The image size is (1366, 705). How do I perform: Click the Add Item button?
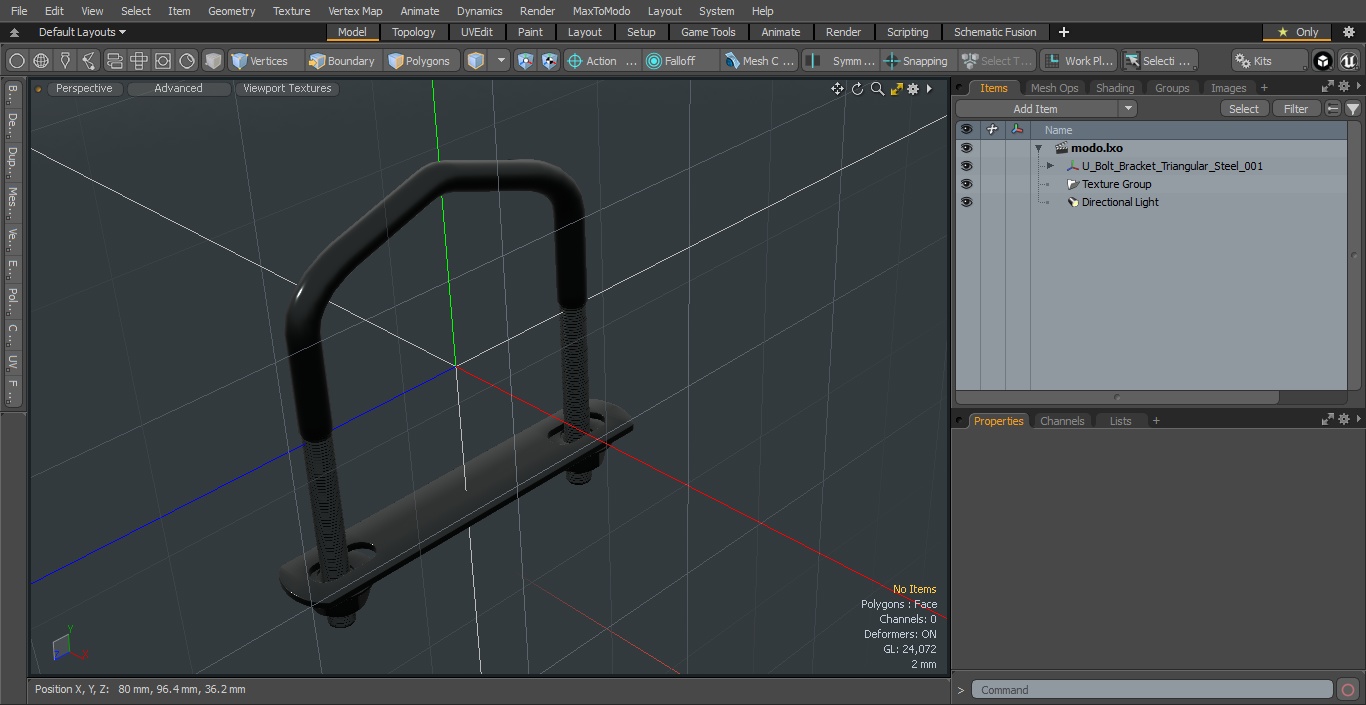[1035, 109]
